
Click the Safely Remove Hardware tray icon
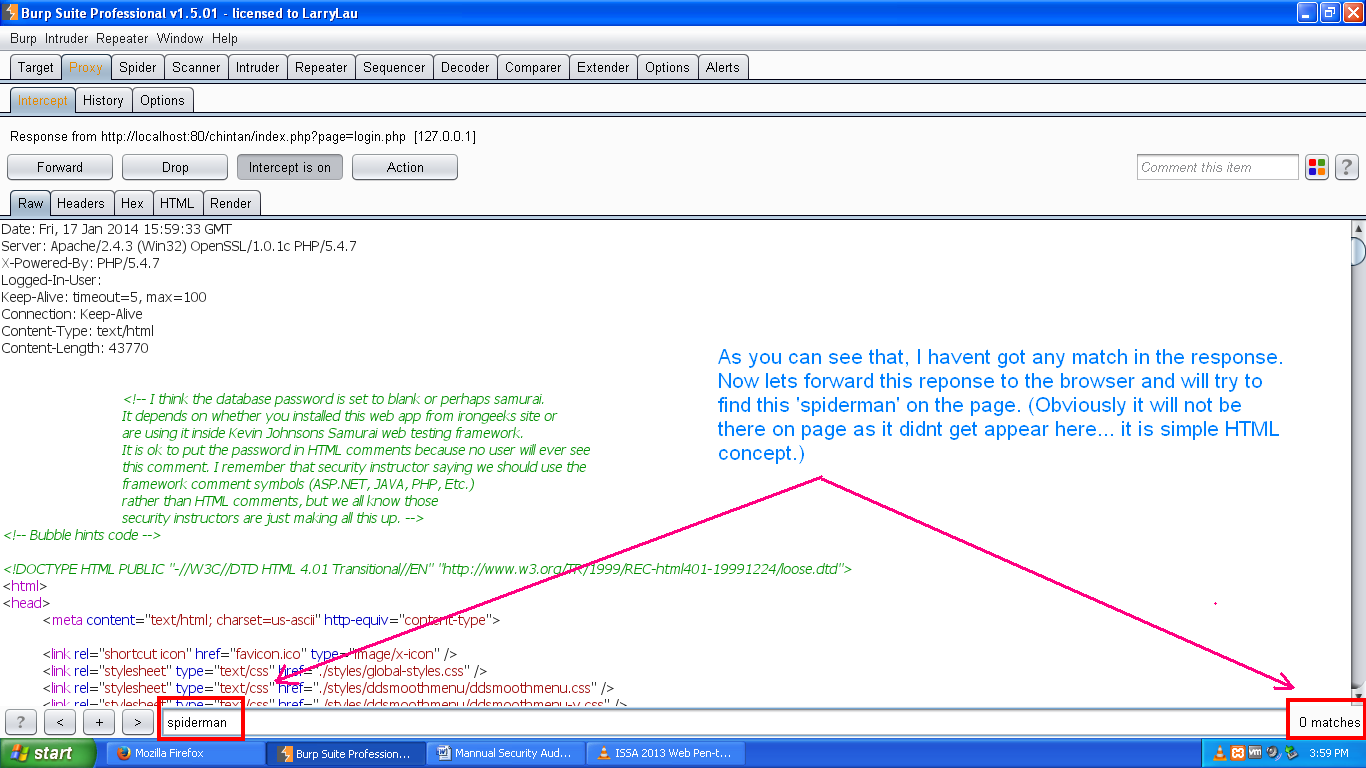1291,753
